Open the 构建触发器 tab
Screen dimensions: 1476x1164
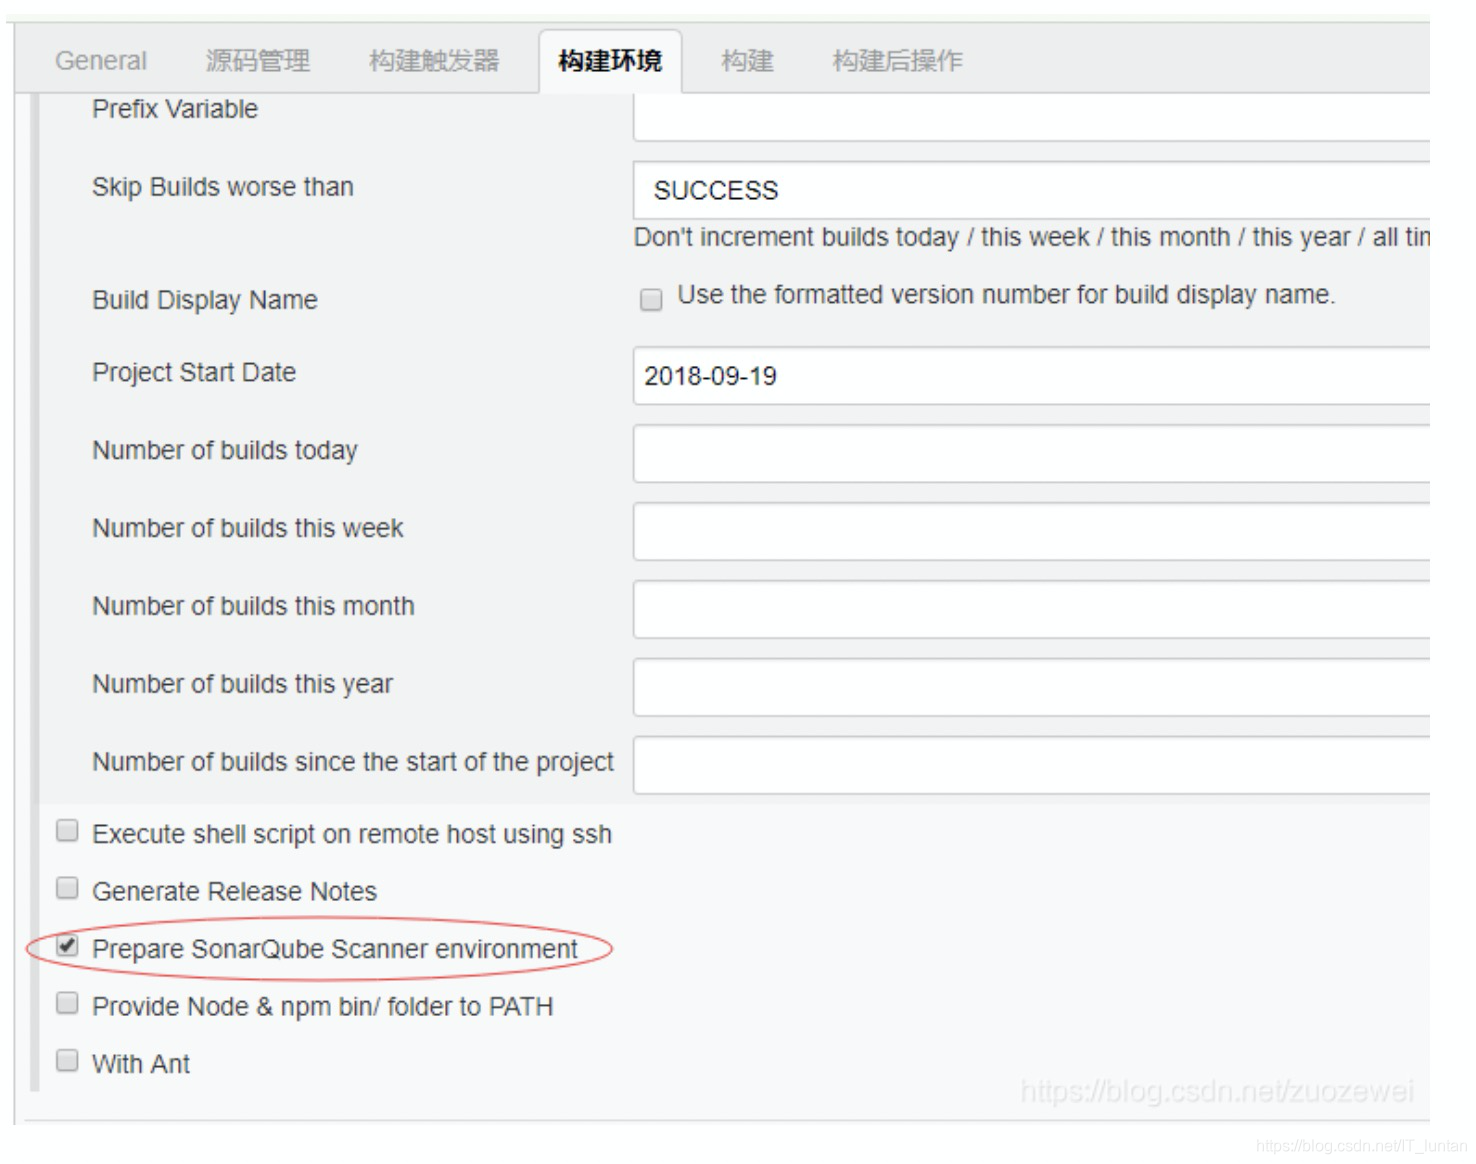click(433, 61)
